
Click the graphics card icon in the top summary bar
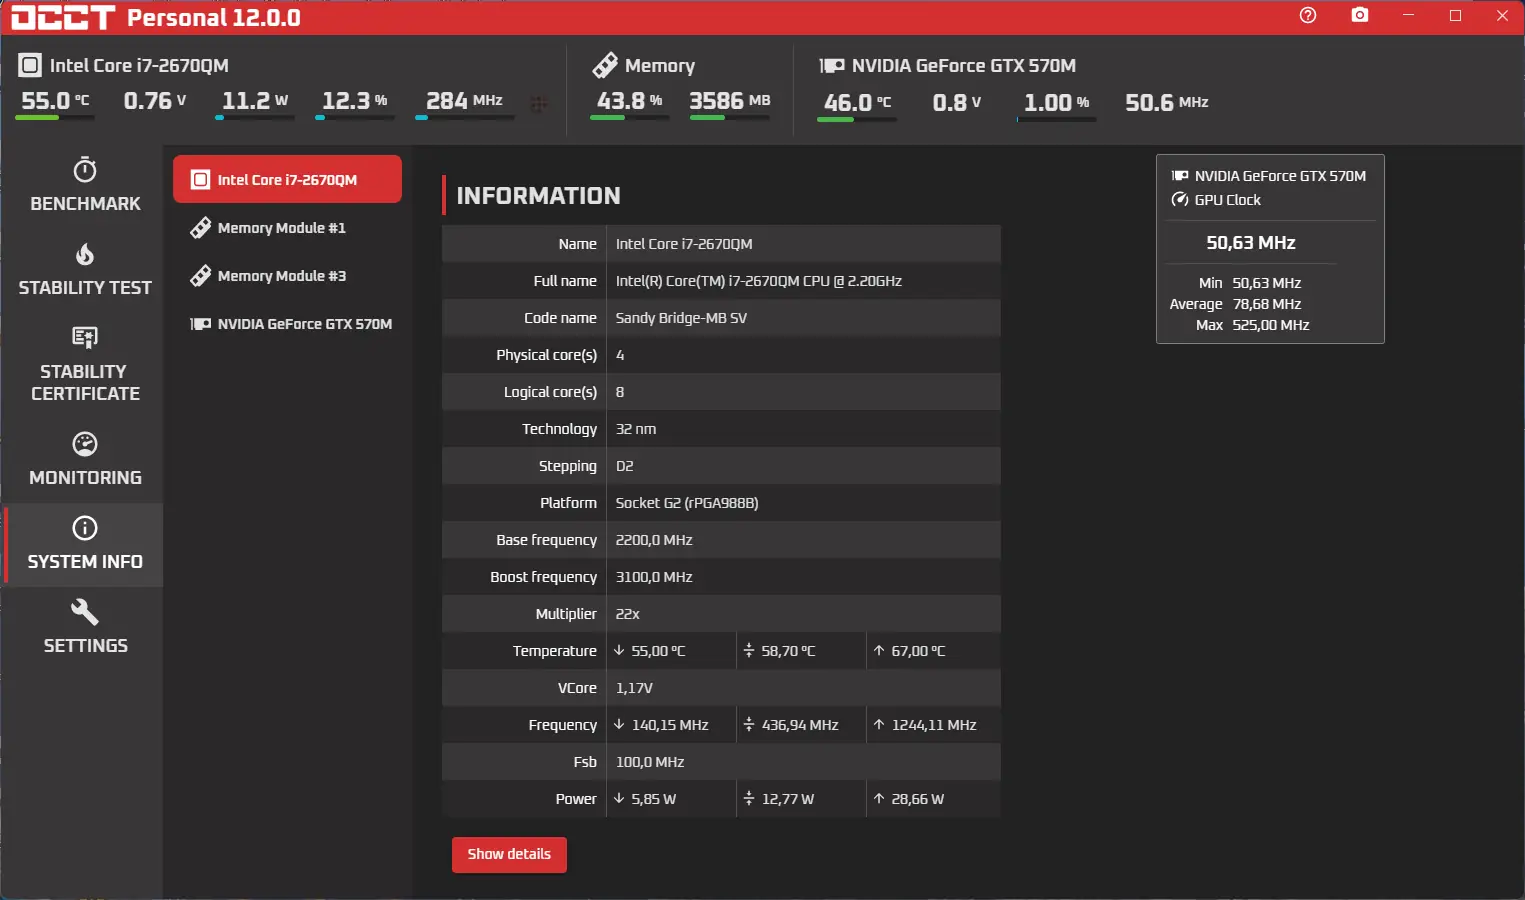(x=832, y=66)
